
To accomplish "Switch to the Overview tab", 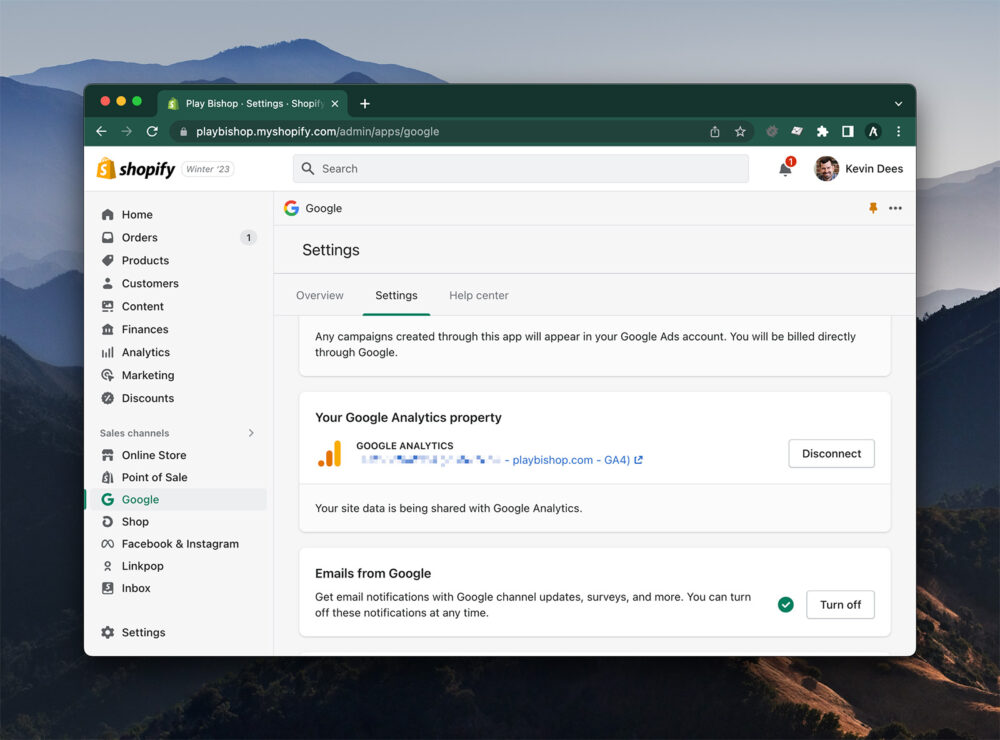I will click(x=319, y=295).
